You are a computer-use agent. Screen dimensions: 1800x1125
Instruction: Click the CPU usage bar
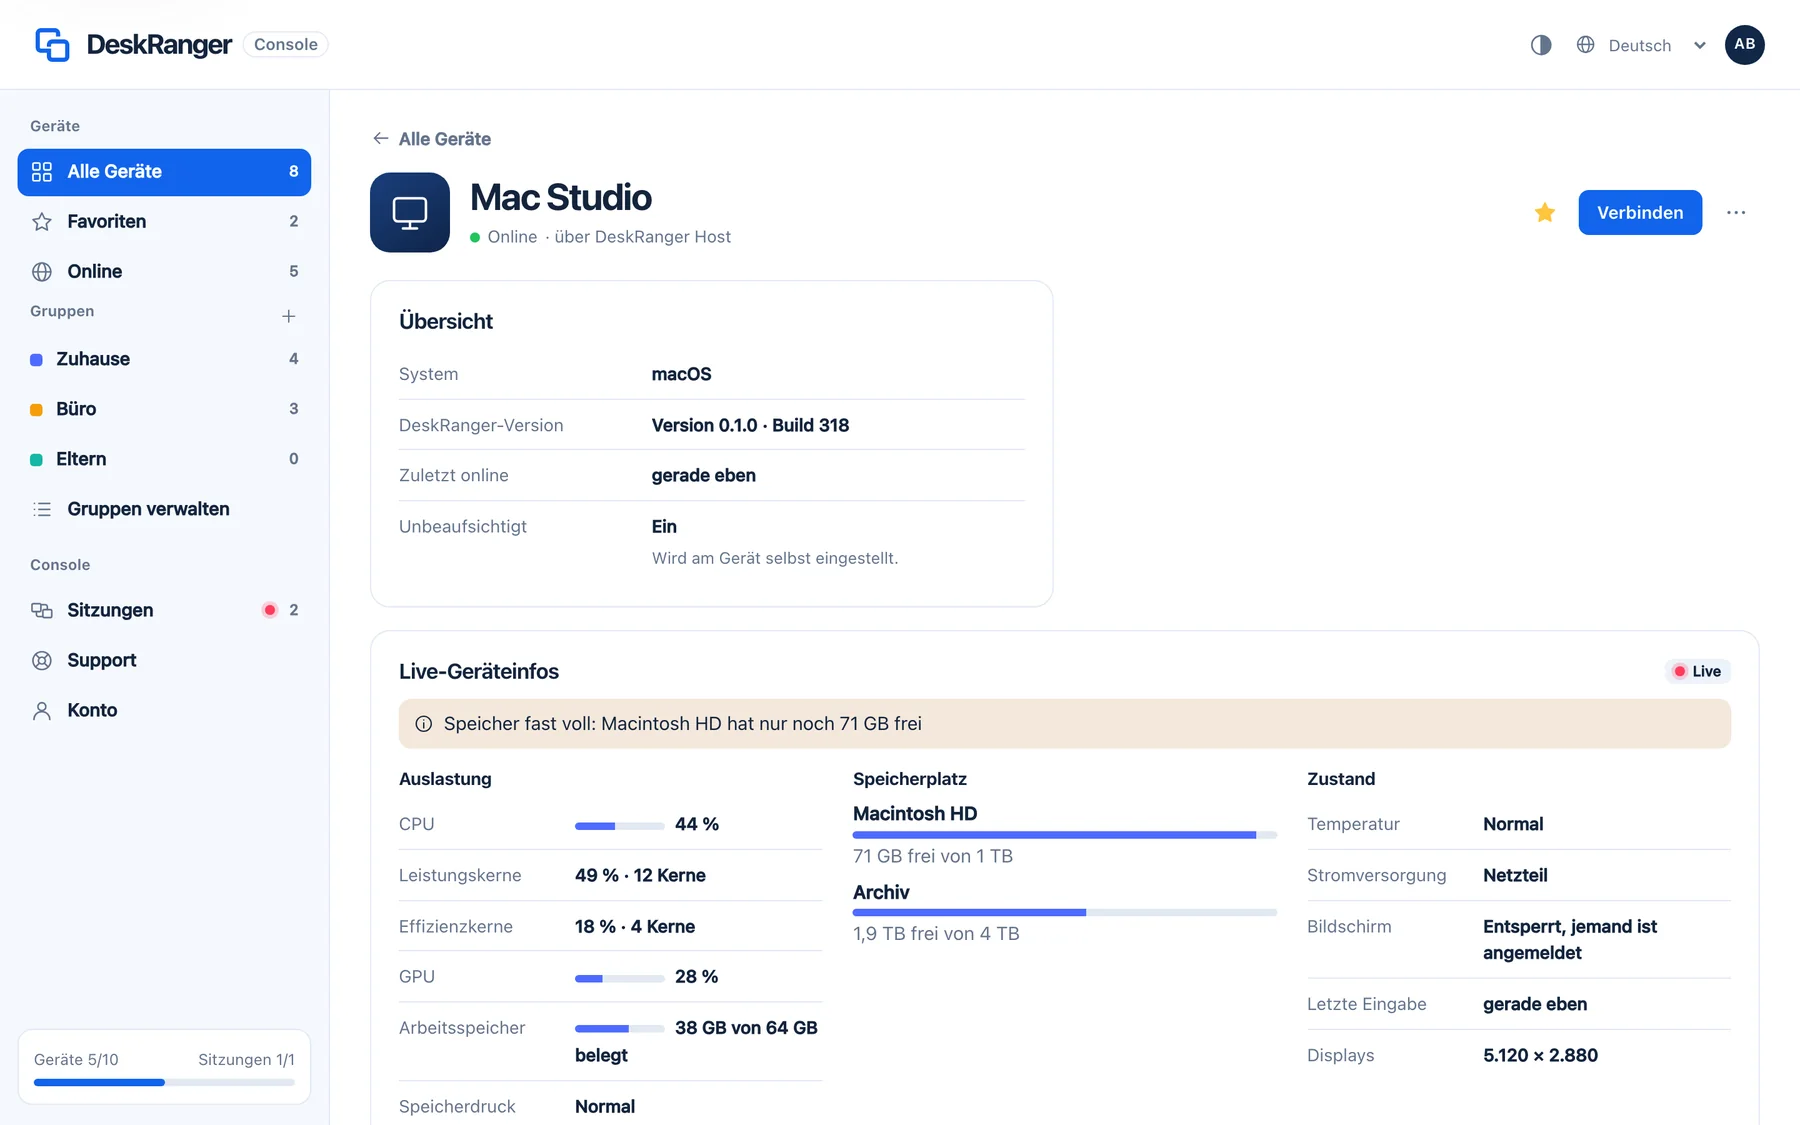click(620, 826)
